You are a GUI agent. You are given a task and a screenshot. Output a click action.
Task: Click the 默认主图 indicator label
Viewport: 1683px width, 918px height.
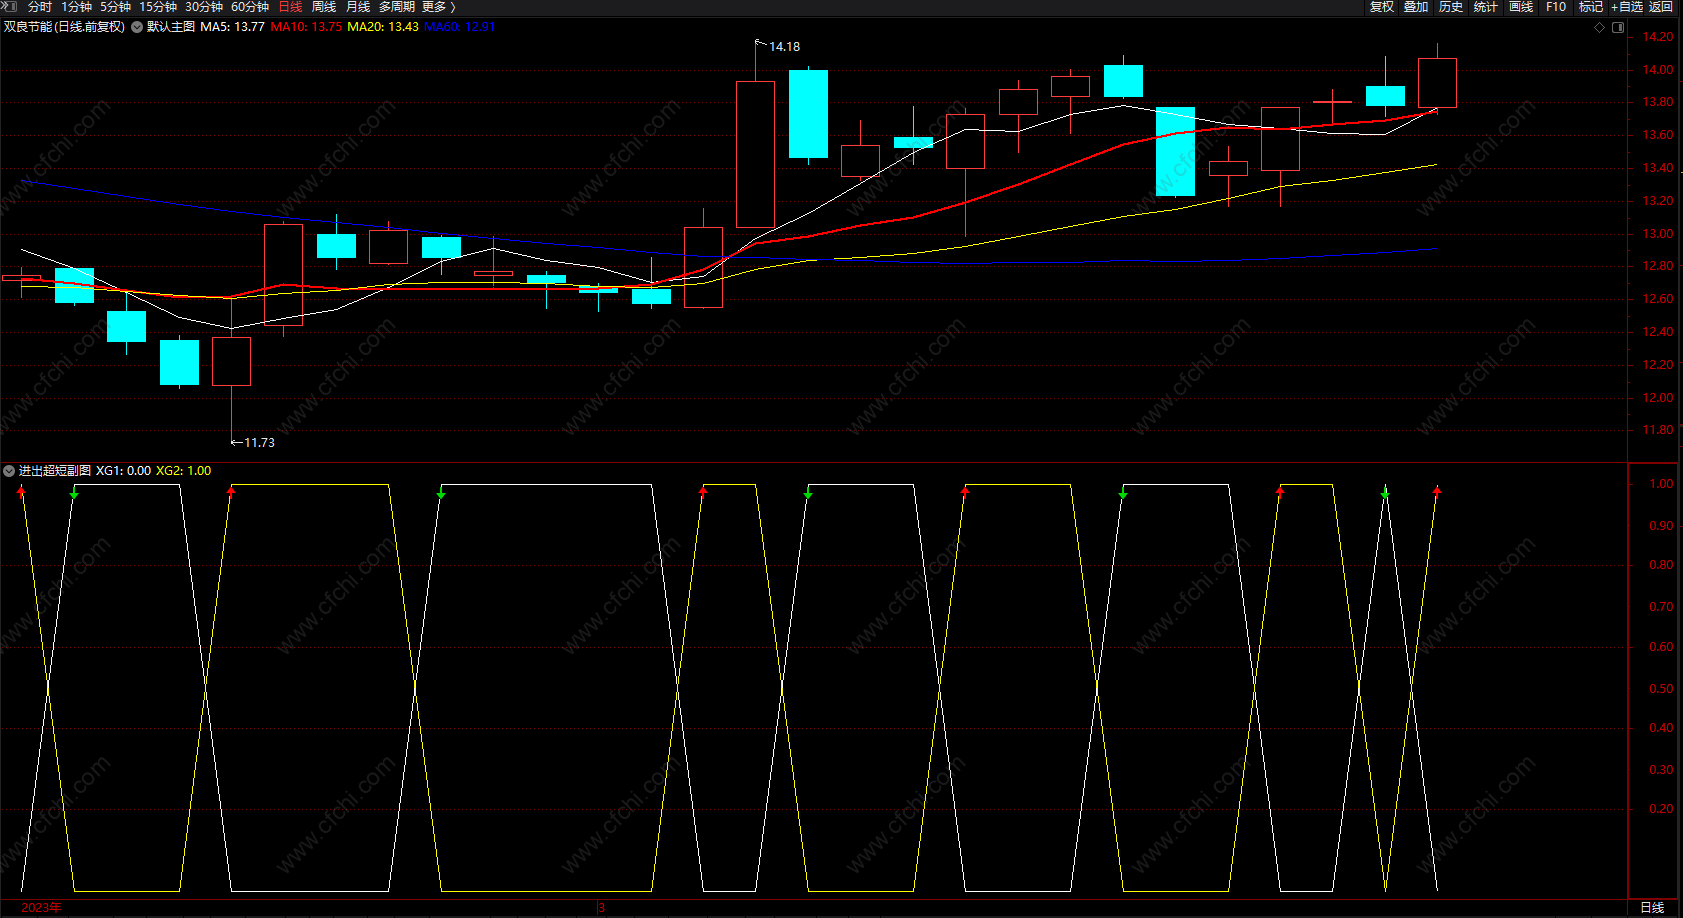pos(171,27)
